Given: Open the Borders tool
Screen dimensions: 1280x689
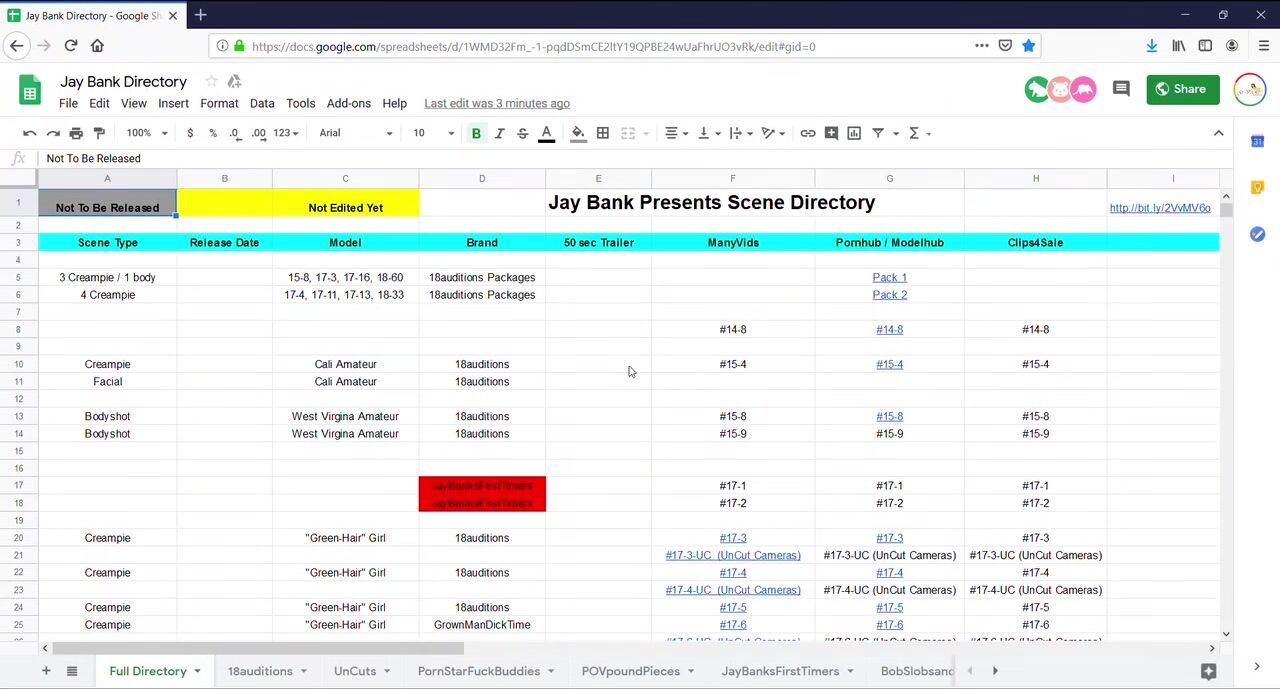Looking at the screenshot, I should (602, 133).
